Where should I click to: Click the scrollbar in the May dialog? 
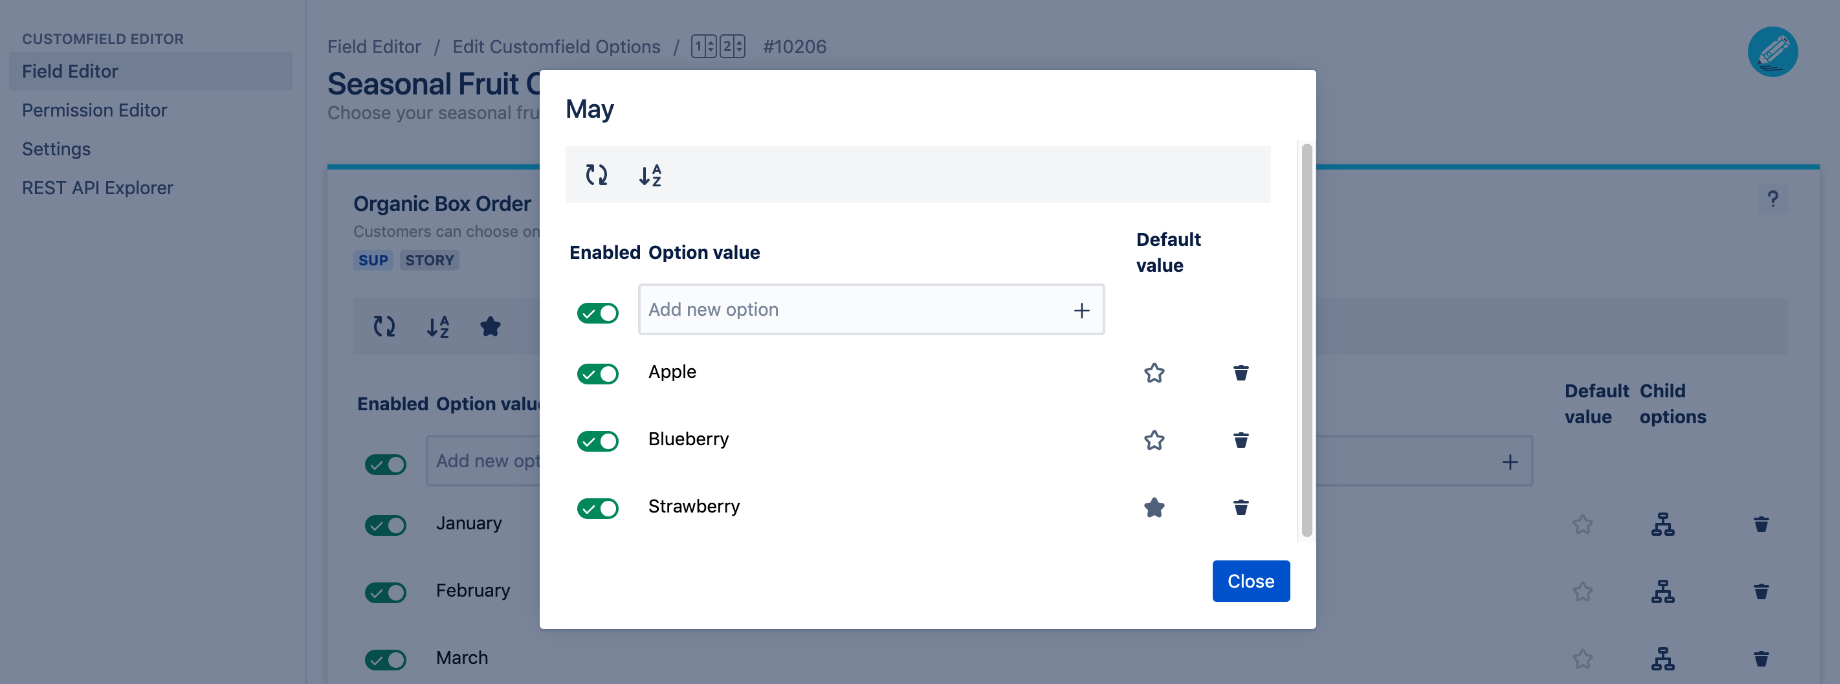pos(1305,340)
